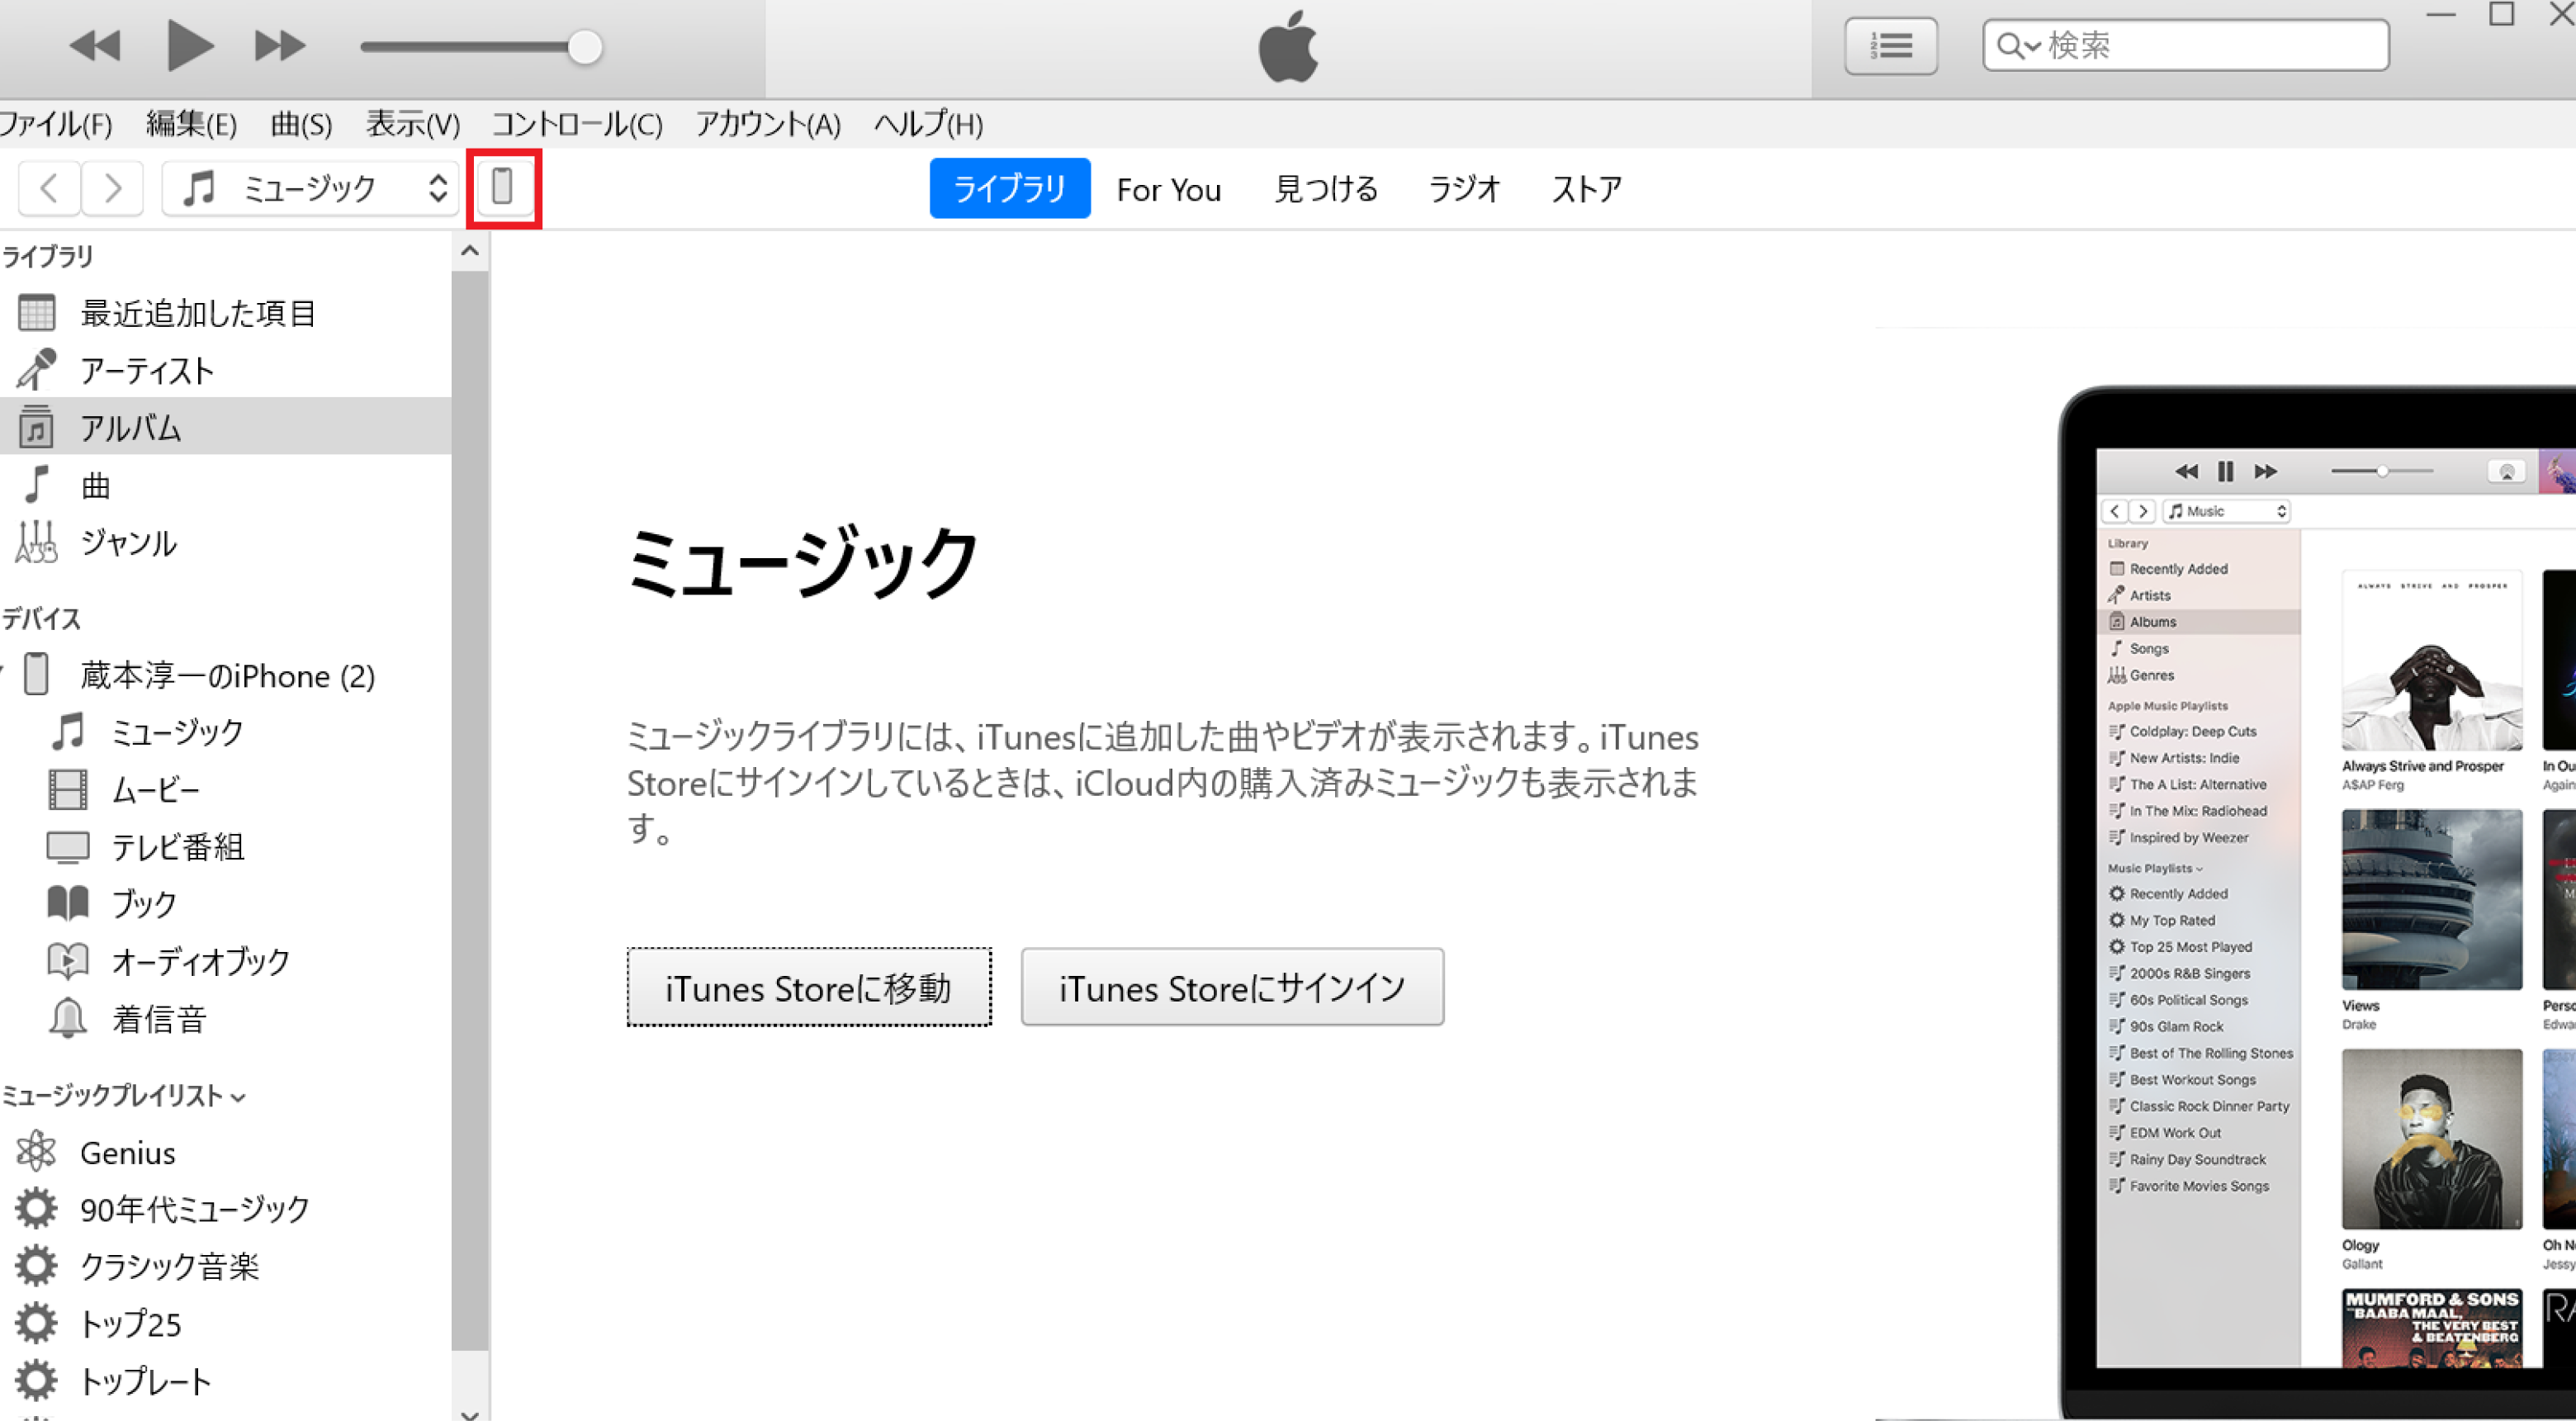Select アルバム in the sidebar
The width and height of the screenshot is (2576, 1421).
225,427
